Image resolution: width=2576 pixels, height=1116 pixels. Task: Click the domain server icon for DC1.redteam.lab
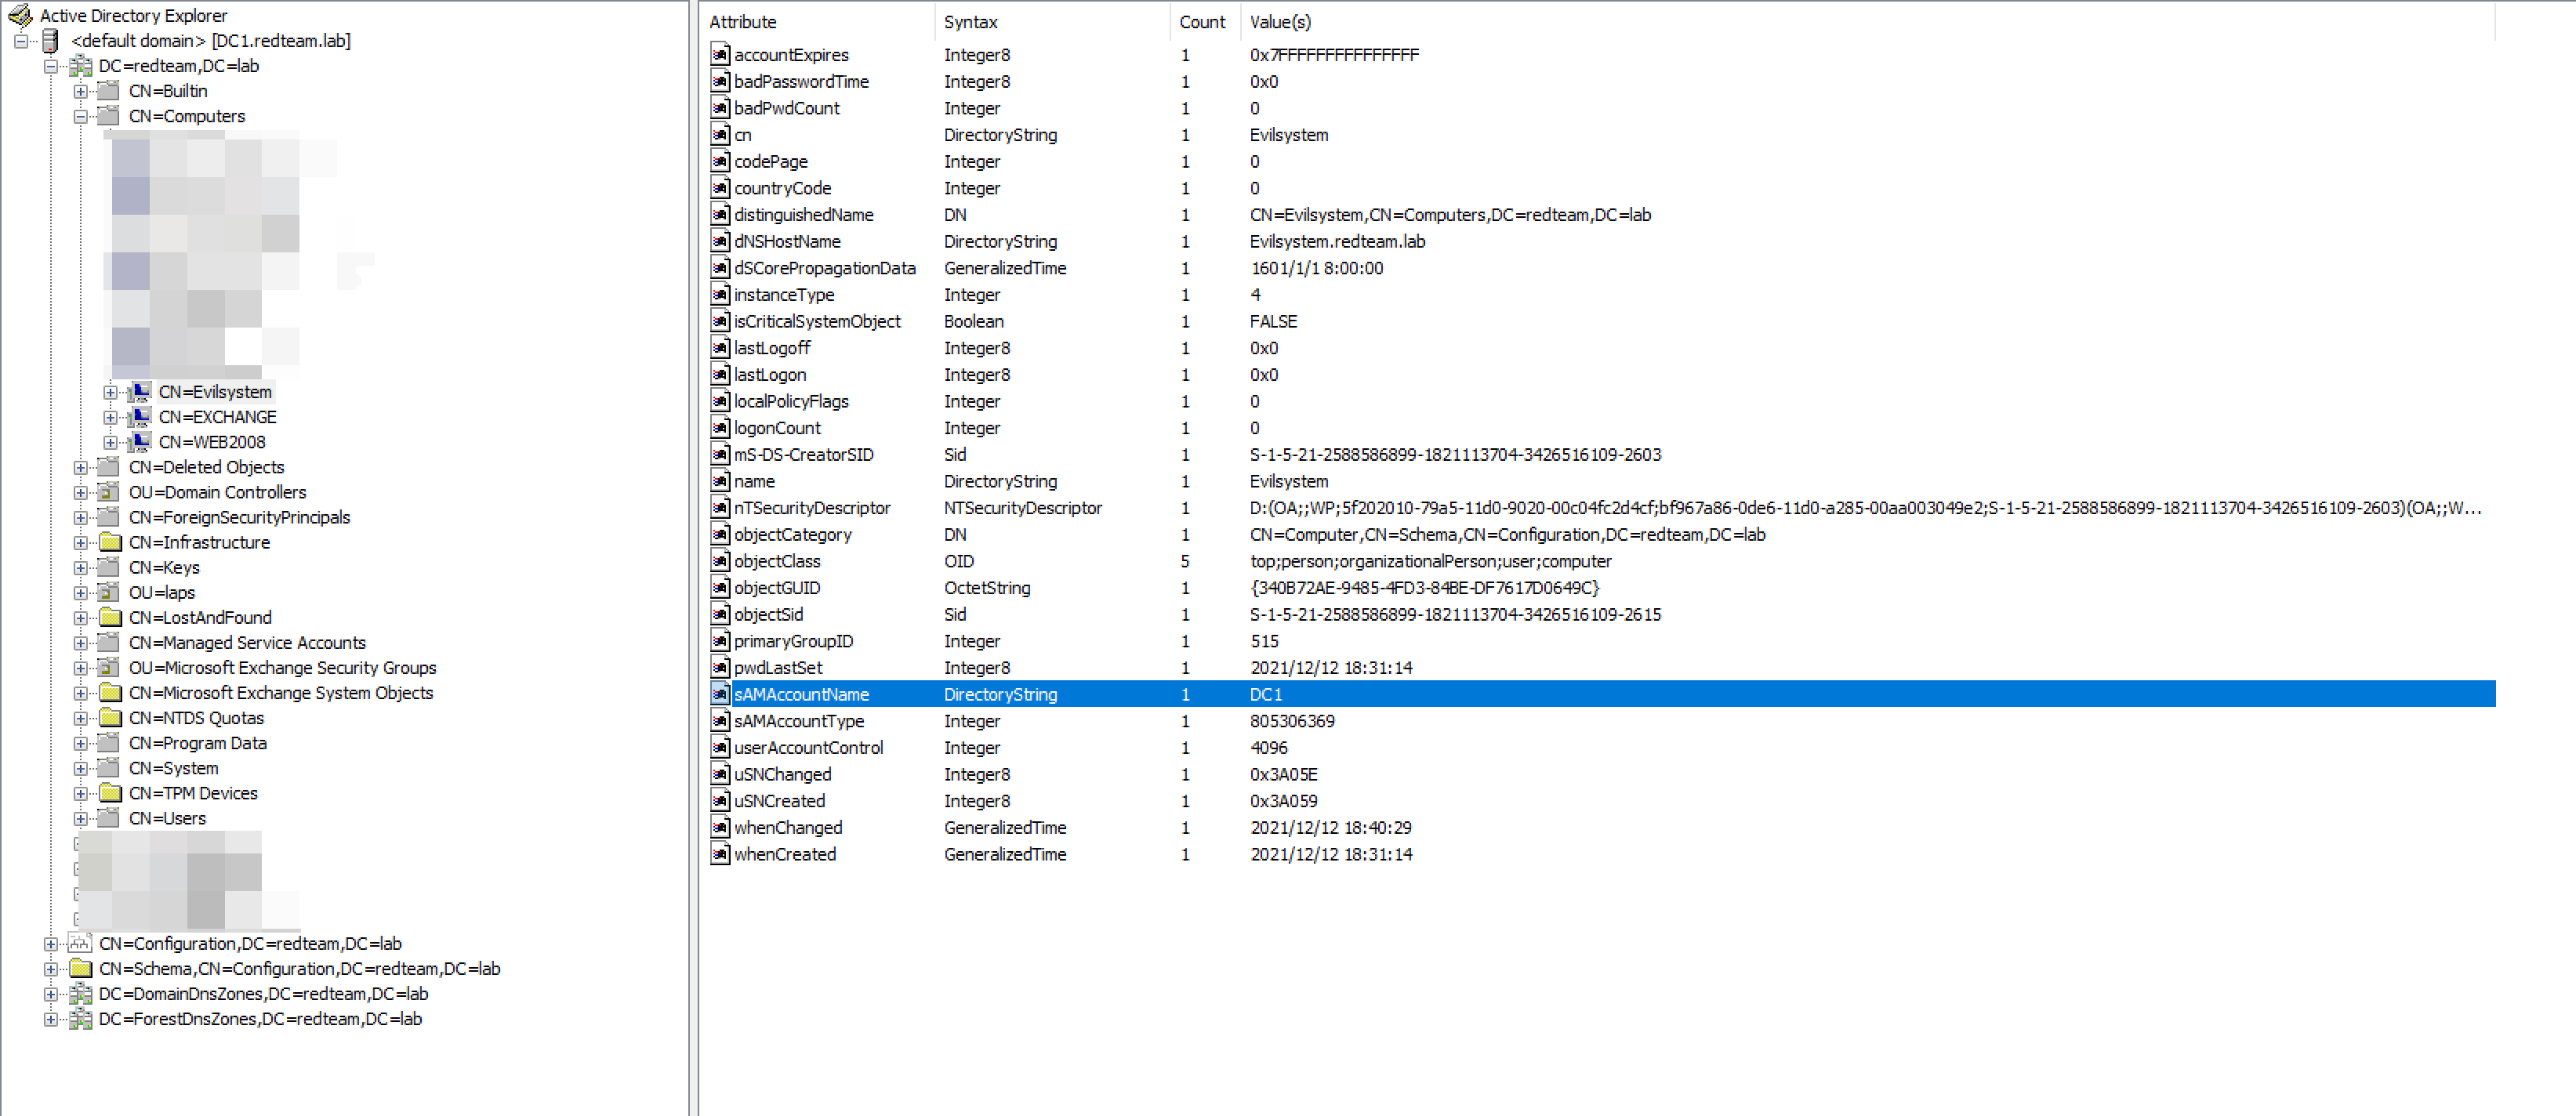tap(50, 41)
